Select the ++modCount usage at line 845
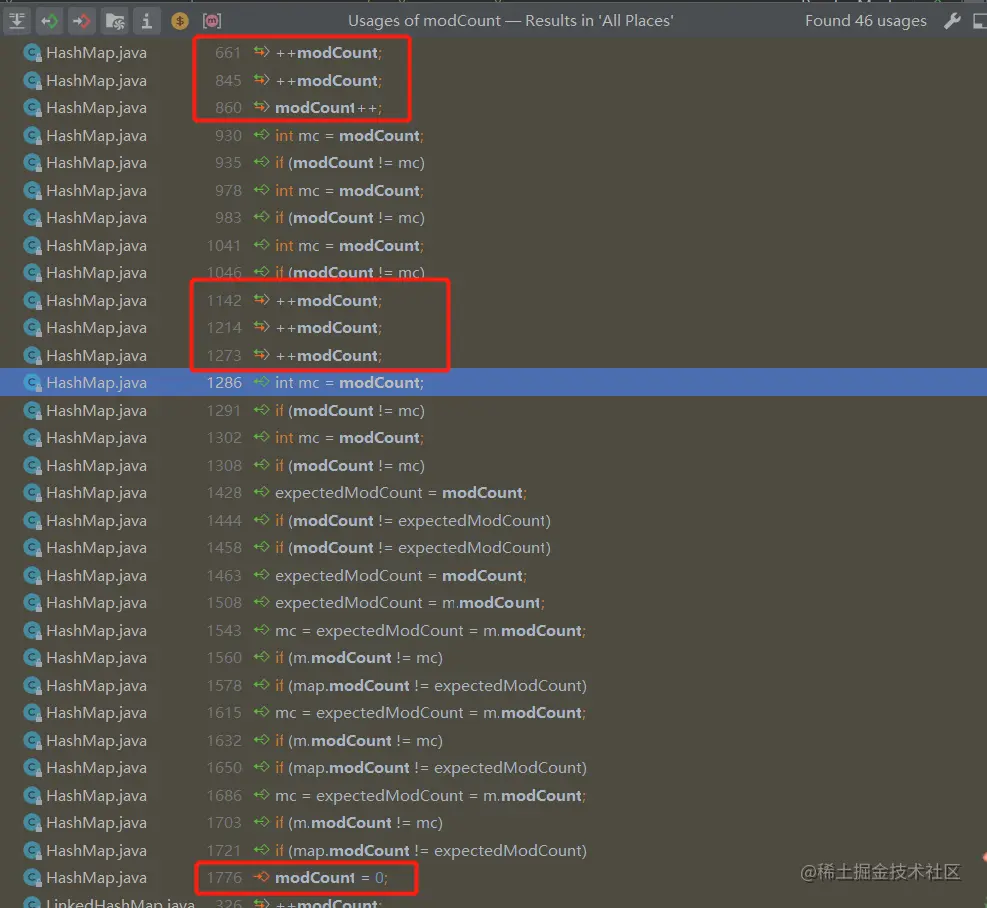The image size is (987, 908). 494,81
